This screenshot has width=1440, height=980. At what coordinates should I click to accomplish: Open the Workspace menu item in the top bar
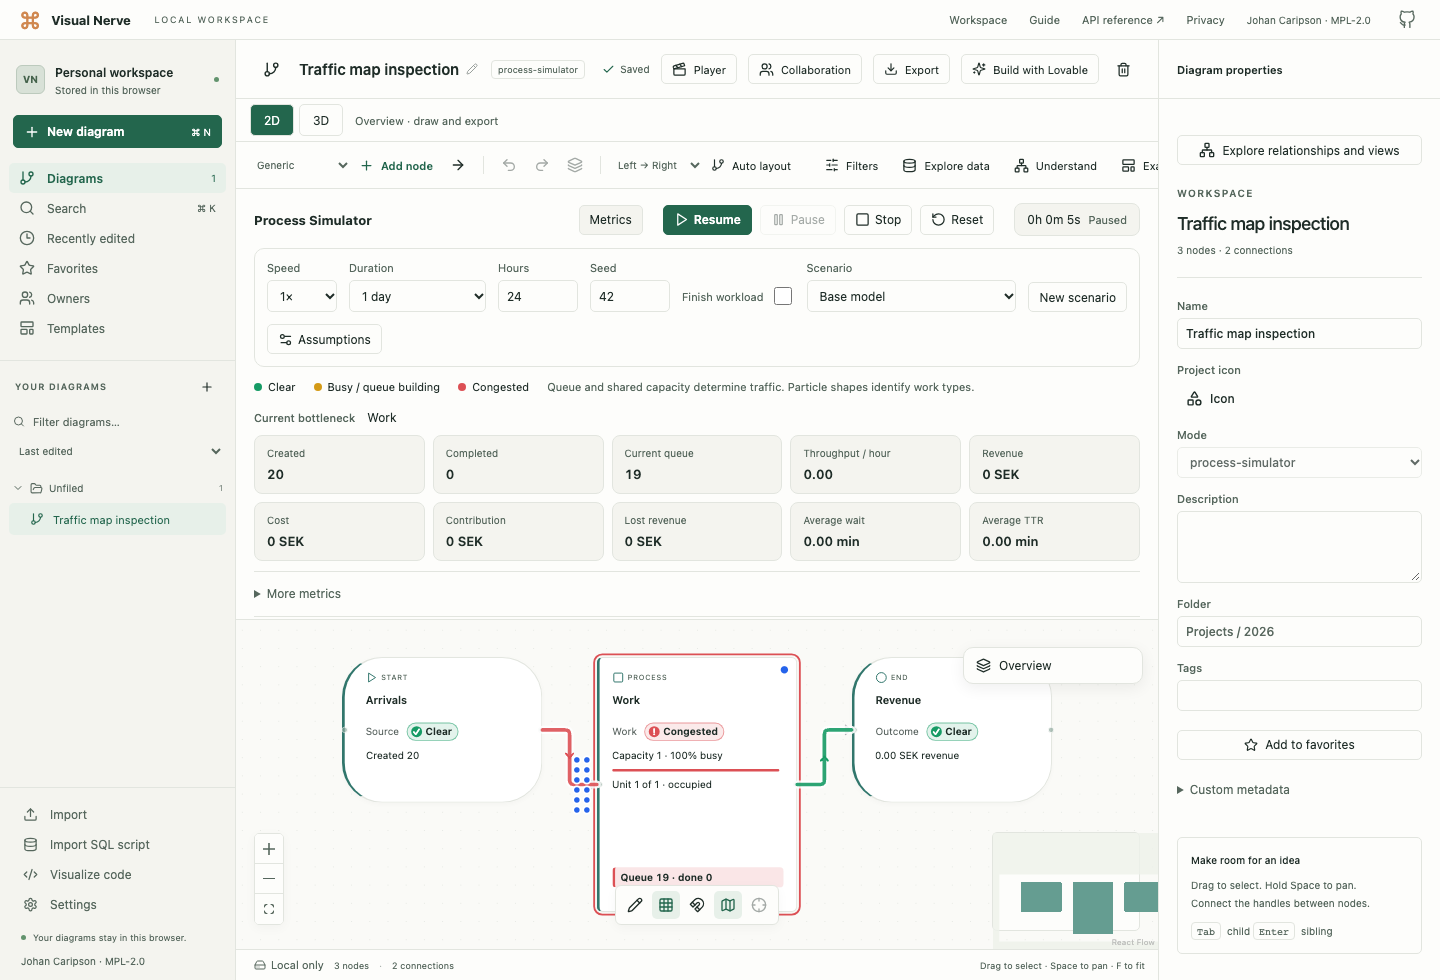pyautogui.click(x=978, y=20)
